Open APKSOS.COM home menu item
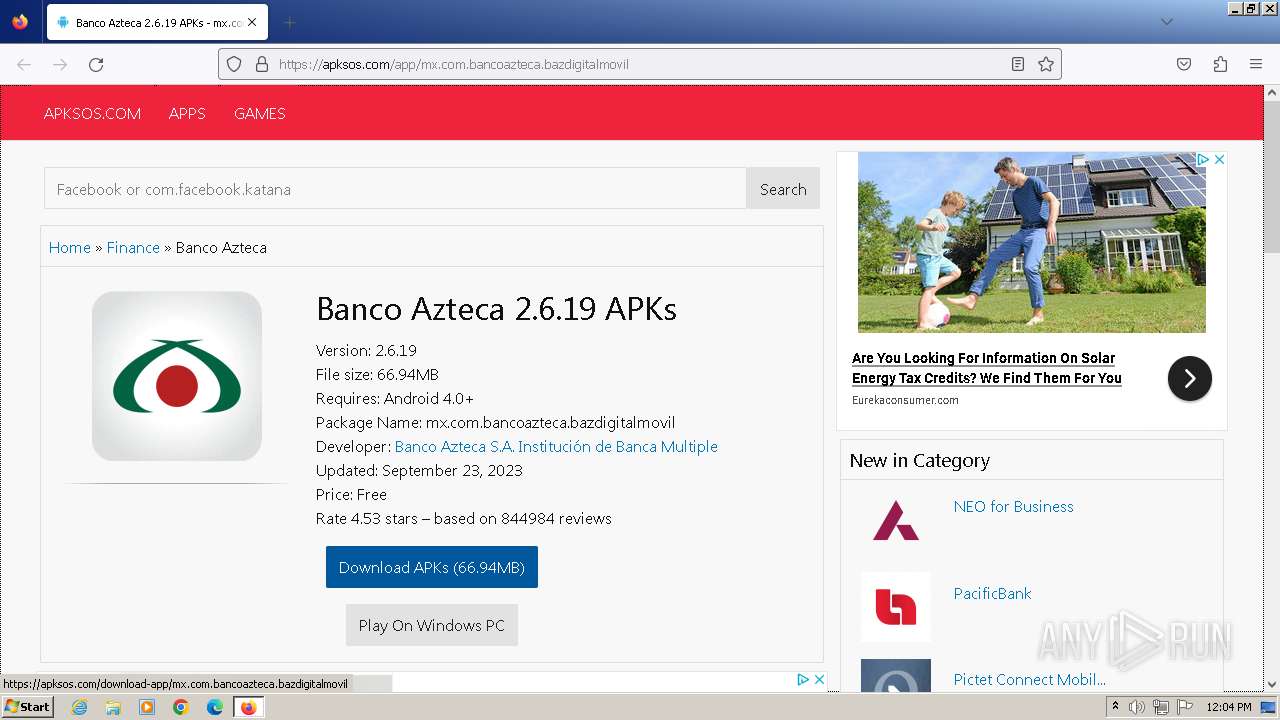Image resolution: width=1280 pixels, height=720 pixels. (x=92, y=113)
